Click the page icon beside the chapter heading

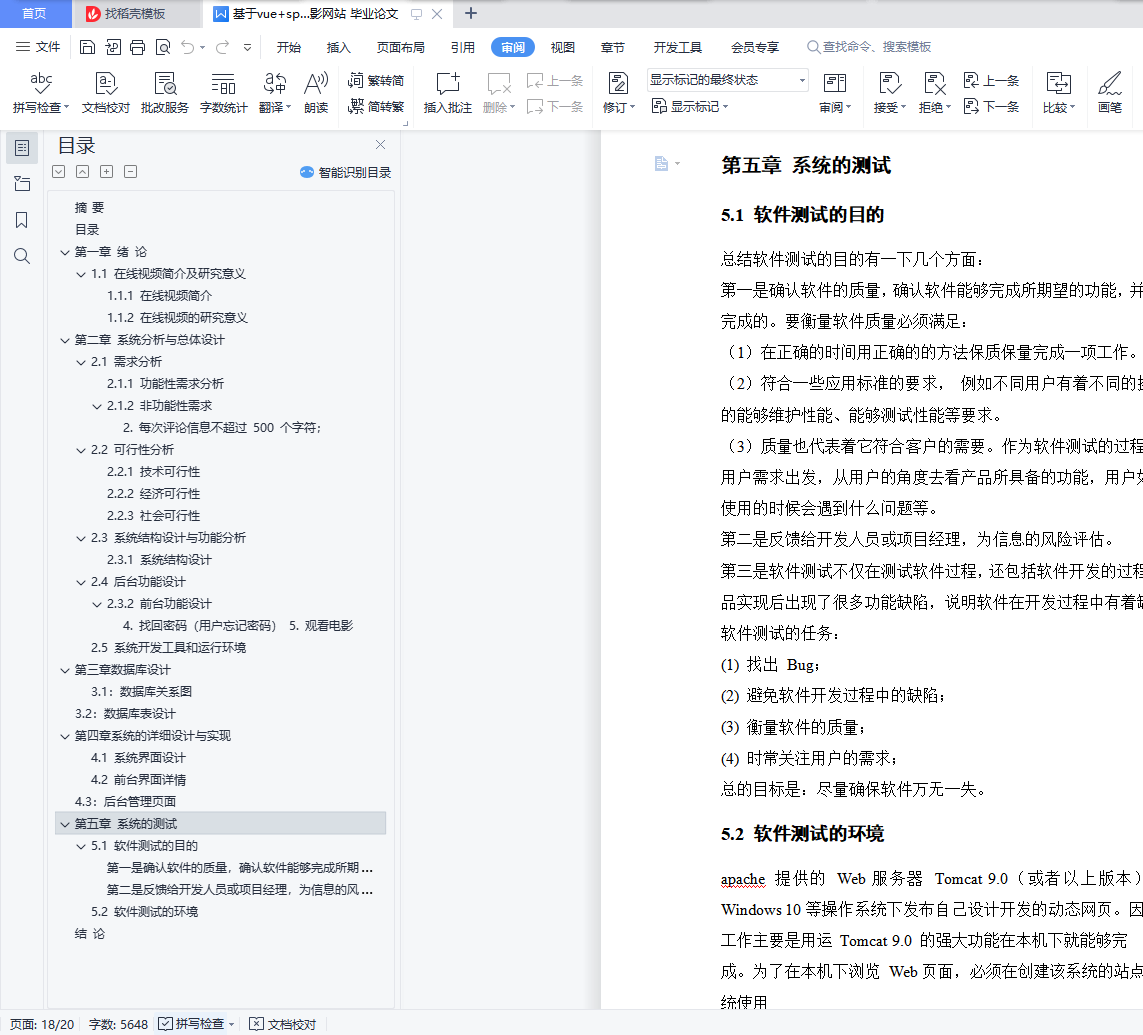(662, 163)
